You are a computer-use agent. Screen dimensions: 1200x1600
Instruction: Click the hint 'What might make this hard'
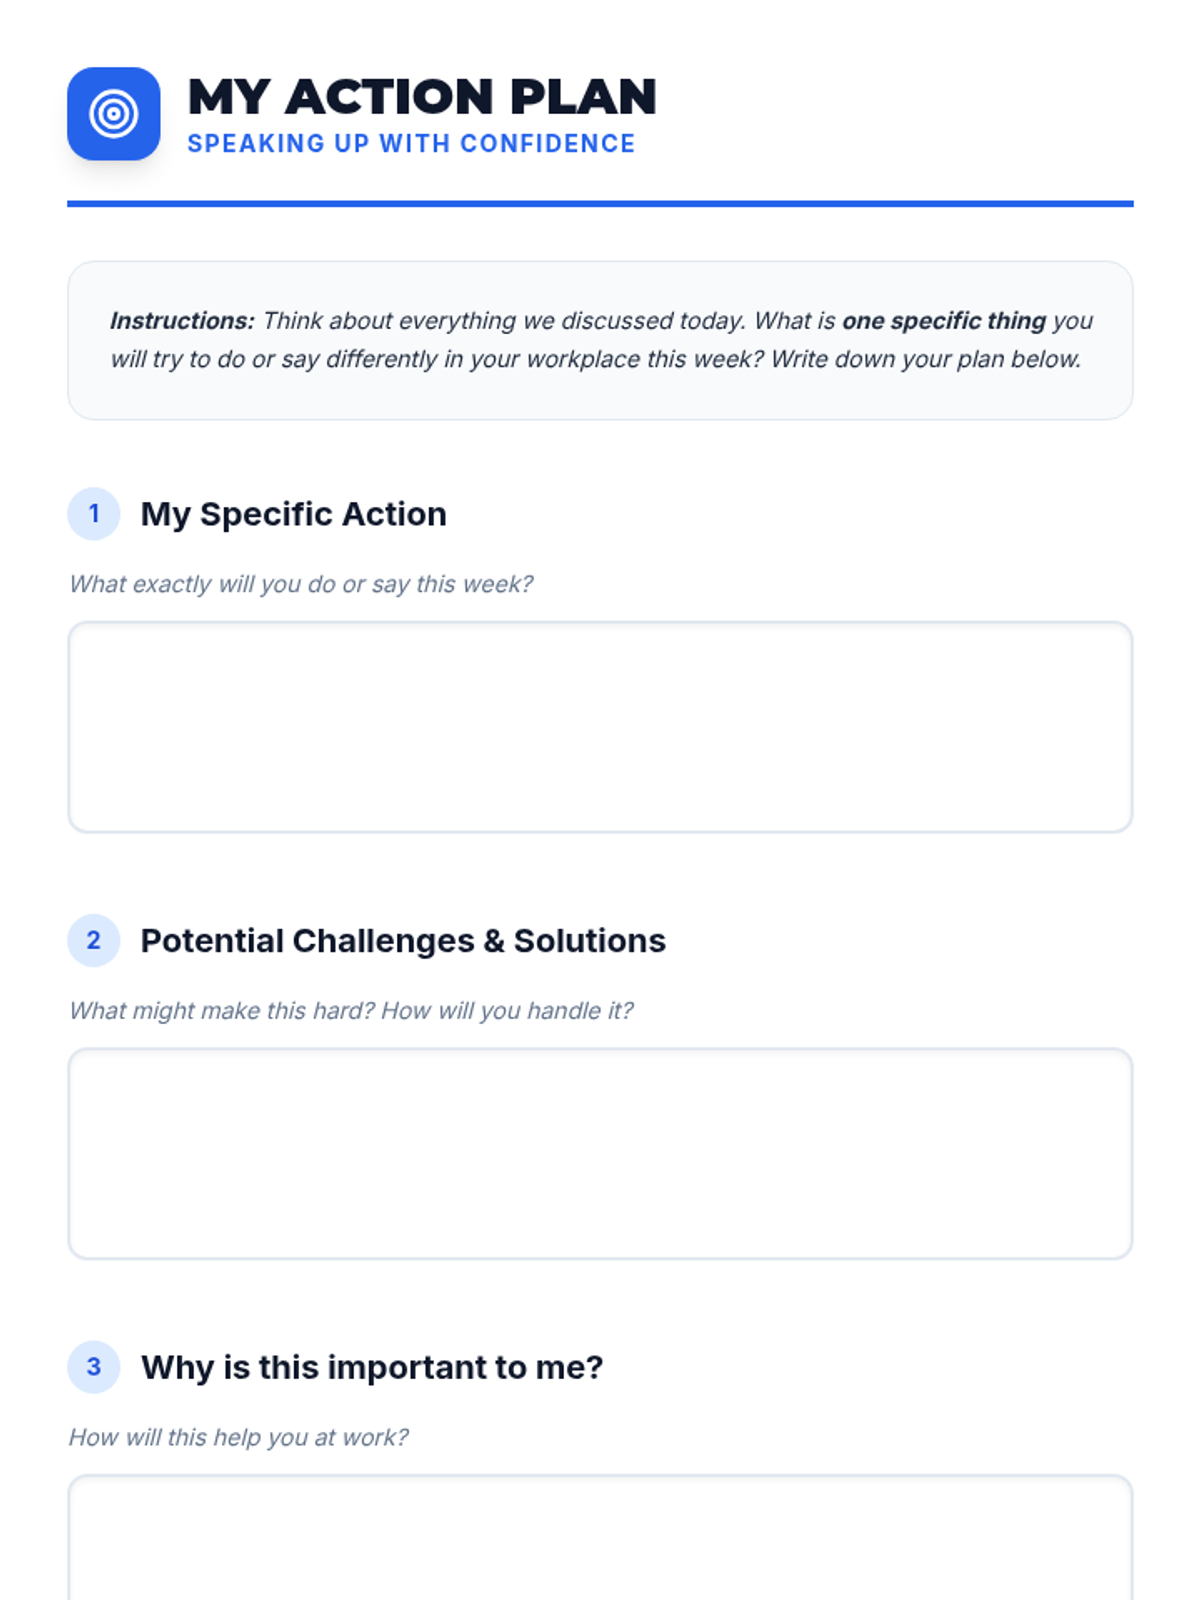coord(351,1011)
